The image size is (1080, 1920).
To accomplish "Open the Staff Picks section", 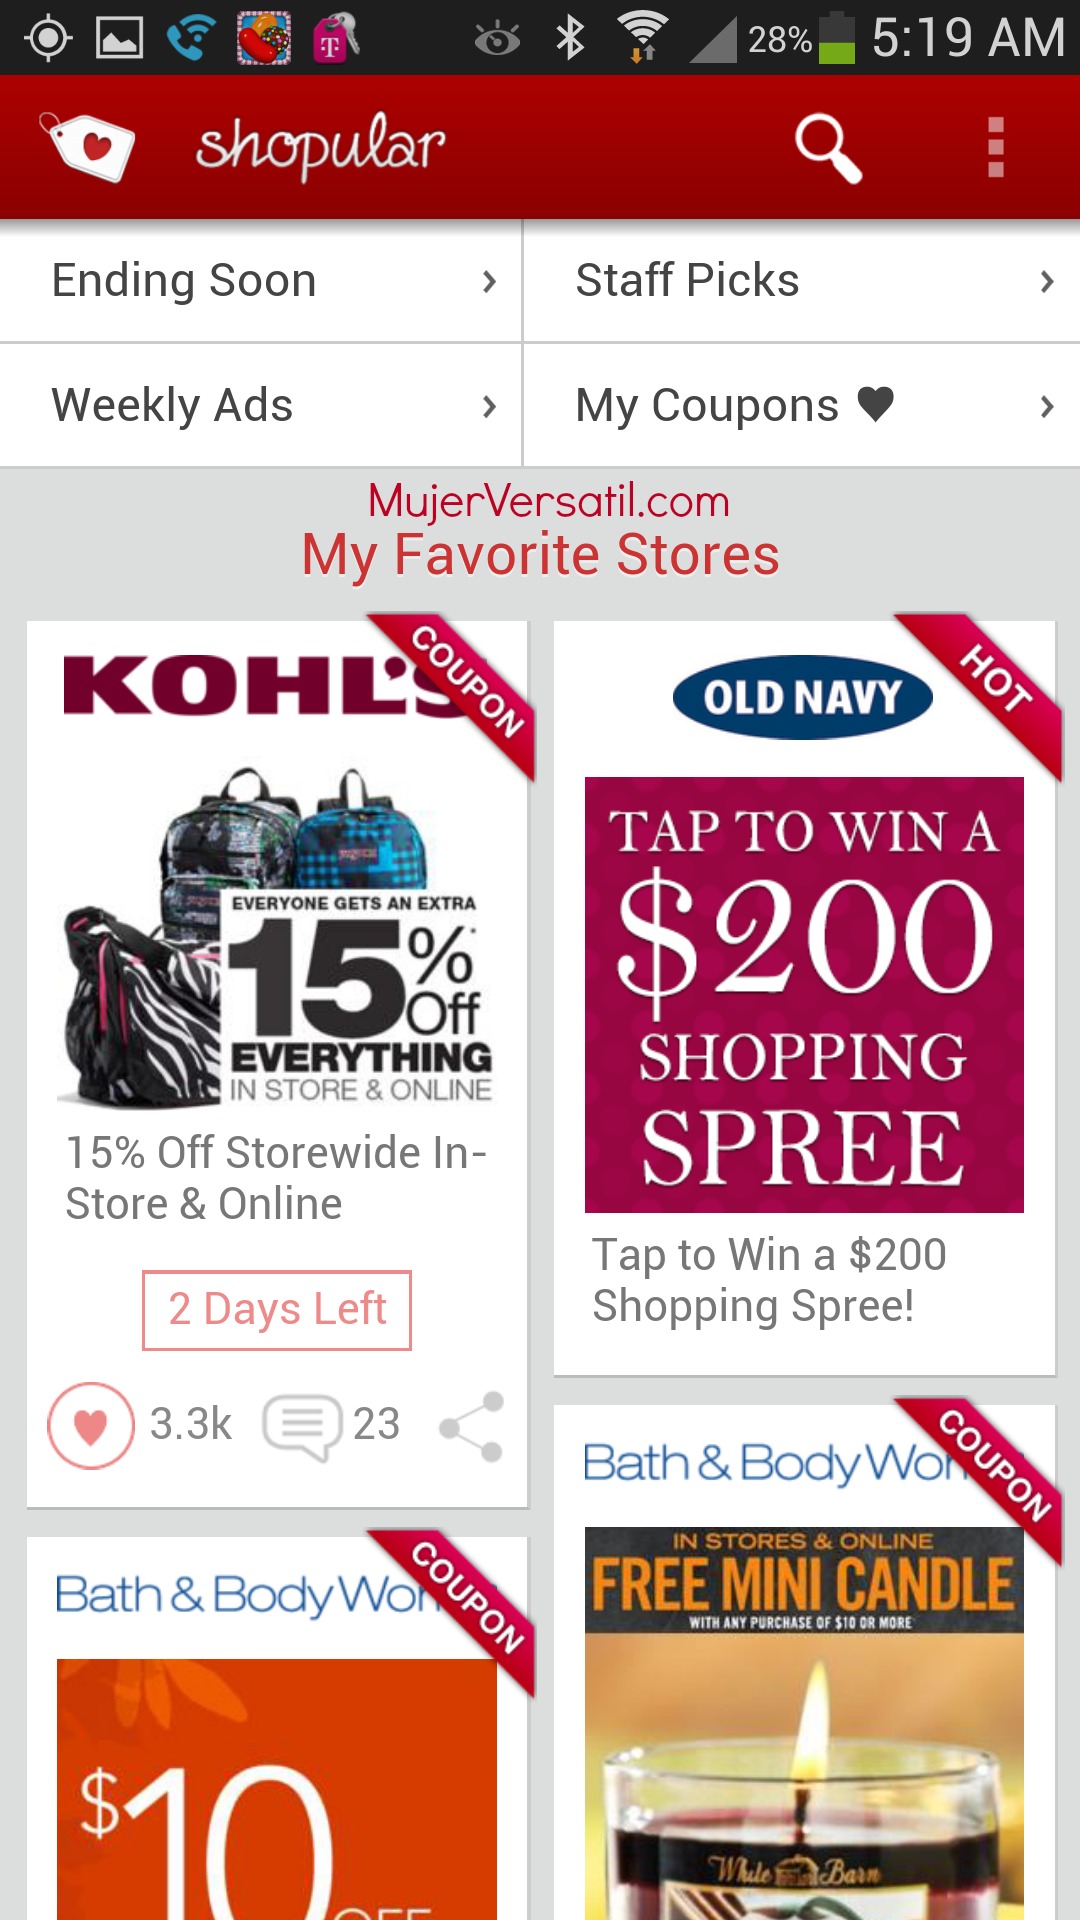I will [802, 281].
